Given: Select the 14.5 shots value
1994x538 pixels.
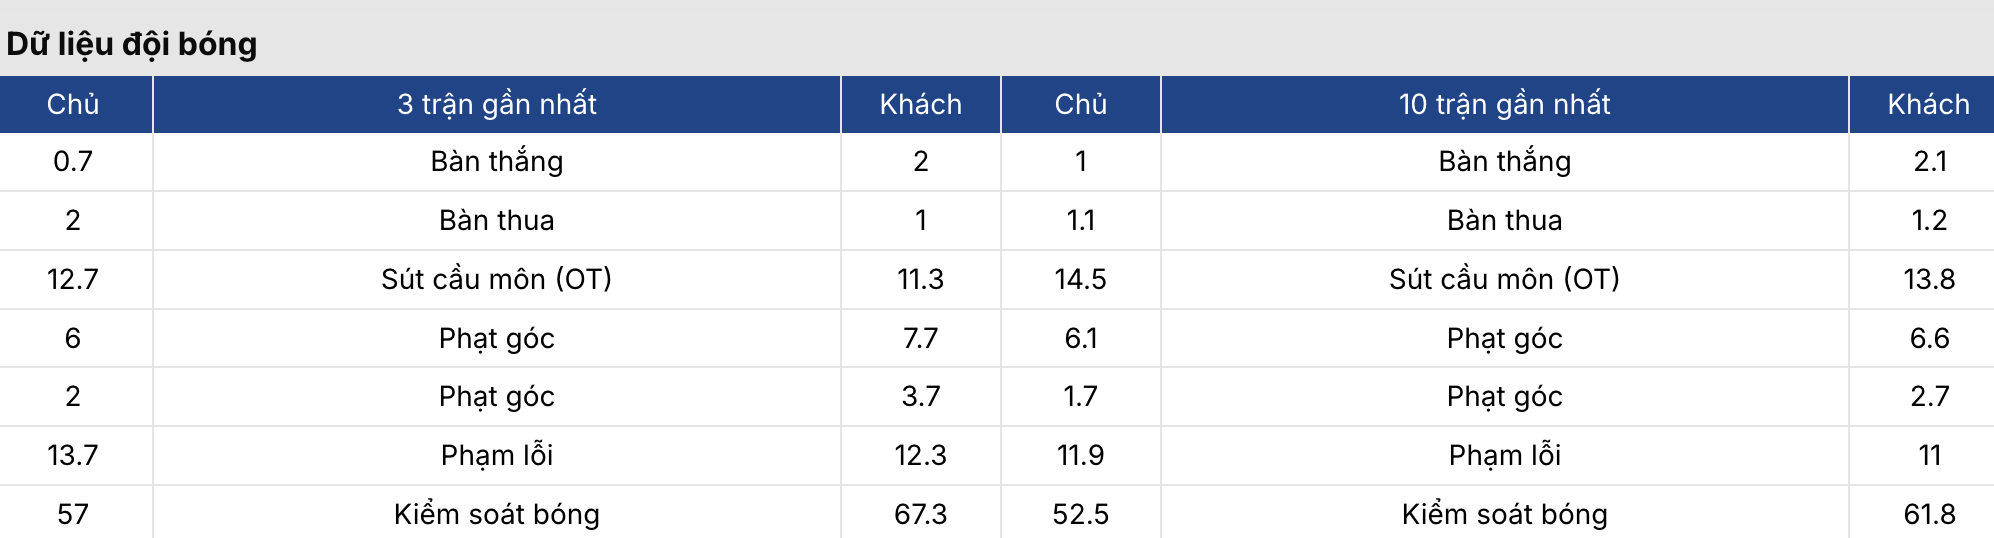Looking at the screenshot, I should (x=1080, y=279).
